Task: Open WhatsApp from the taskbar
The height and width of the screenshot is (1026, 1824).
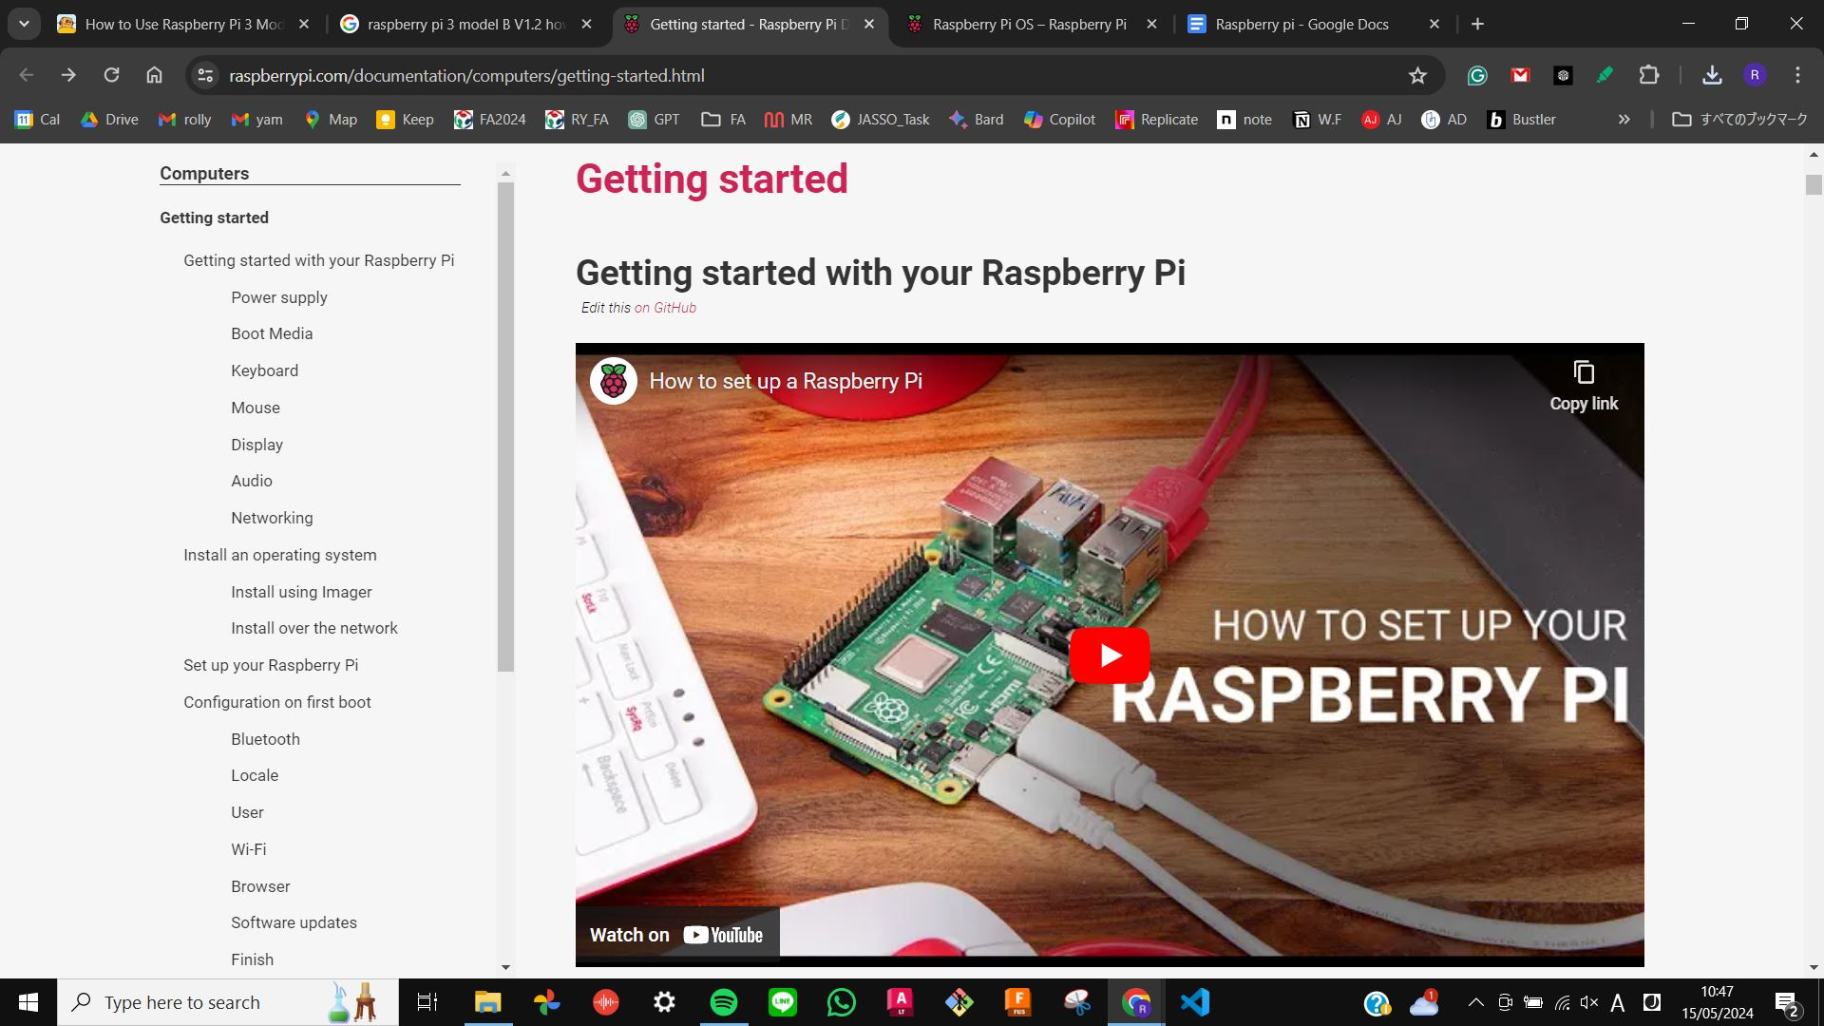Action: click(842, 1002)
